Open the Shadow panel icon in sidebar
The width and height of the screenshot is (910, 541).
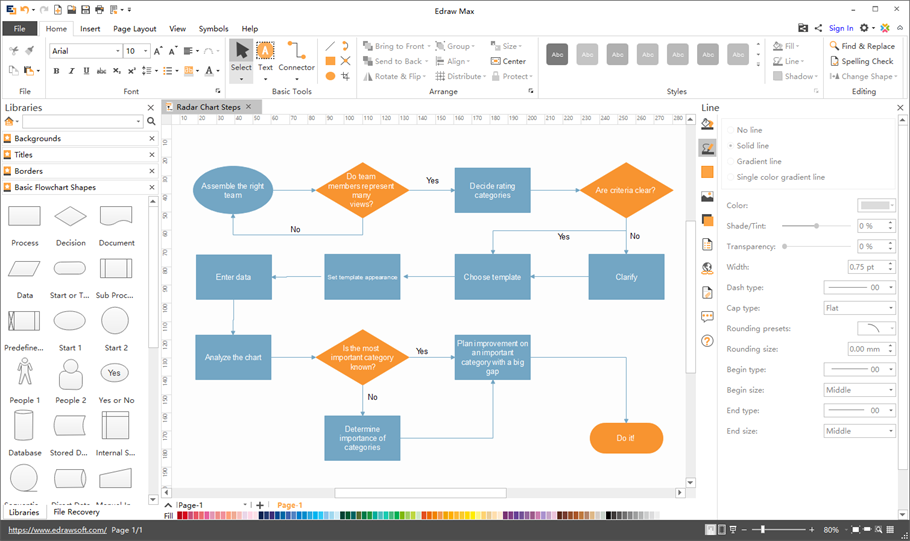[x=707, y=220]
